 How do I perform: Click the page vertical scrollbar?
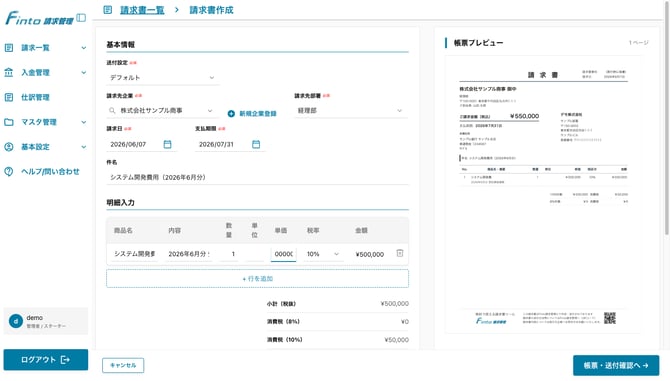pos(667,117)
